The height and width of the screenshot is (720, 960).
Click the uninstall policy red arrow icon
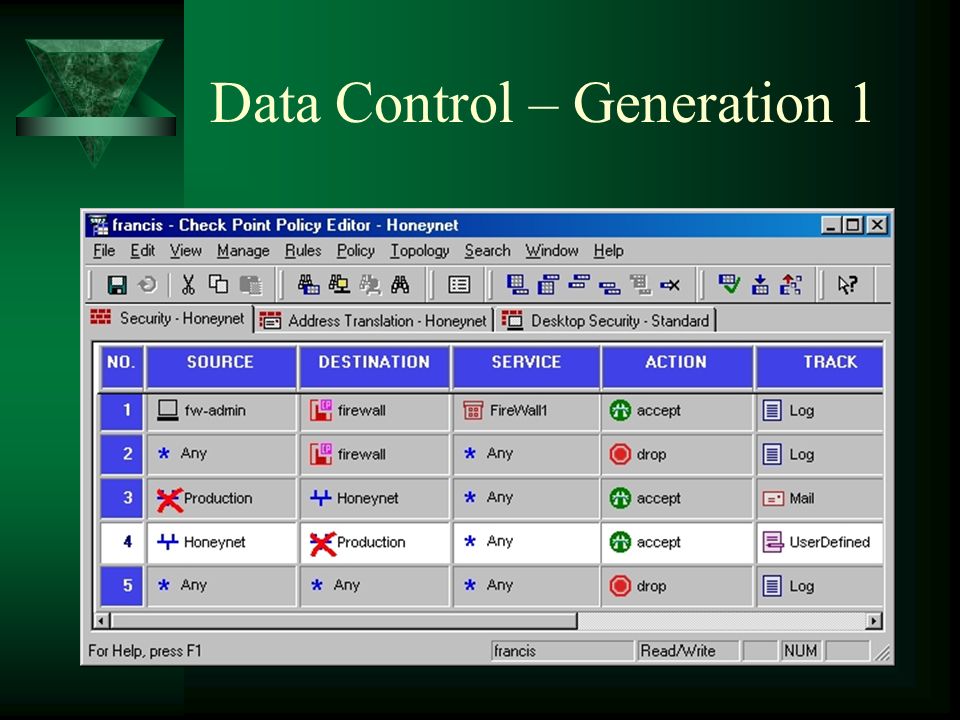pos(790,285)
